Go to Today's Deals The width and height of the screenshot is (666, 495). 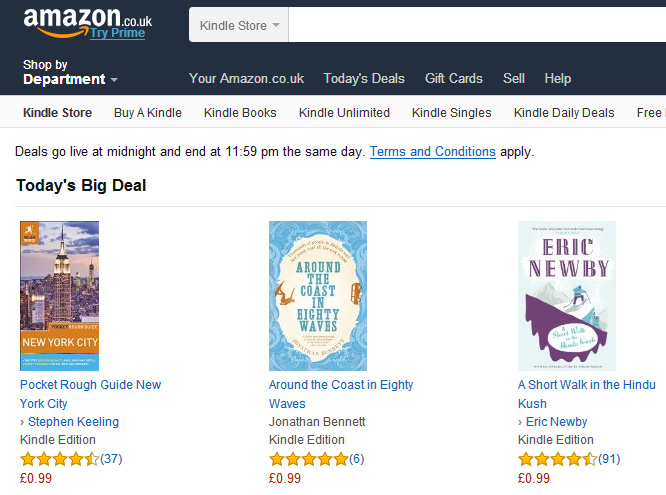(364, 78)
